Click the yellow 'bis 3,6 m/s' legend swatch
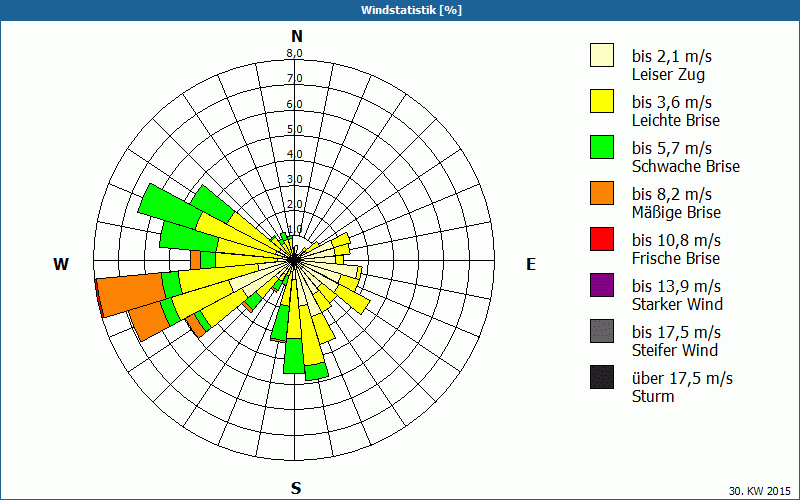The image size is (800, 500). tap(602, 101)
